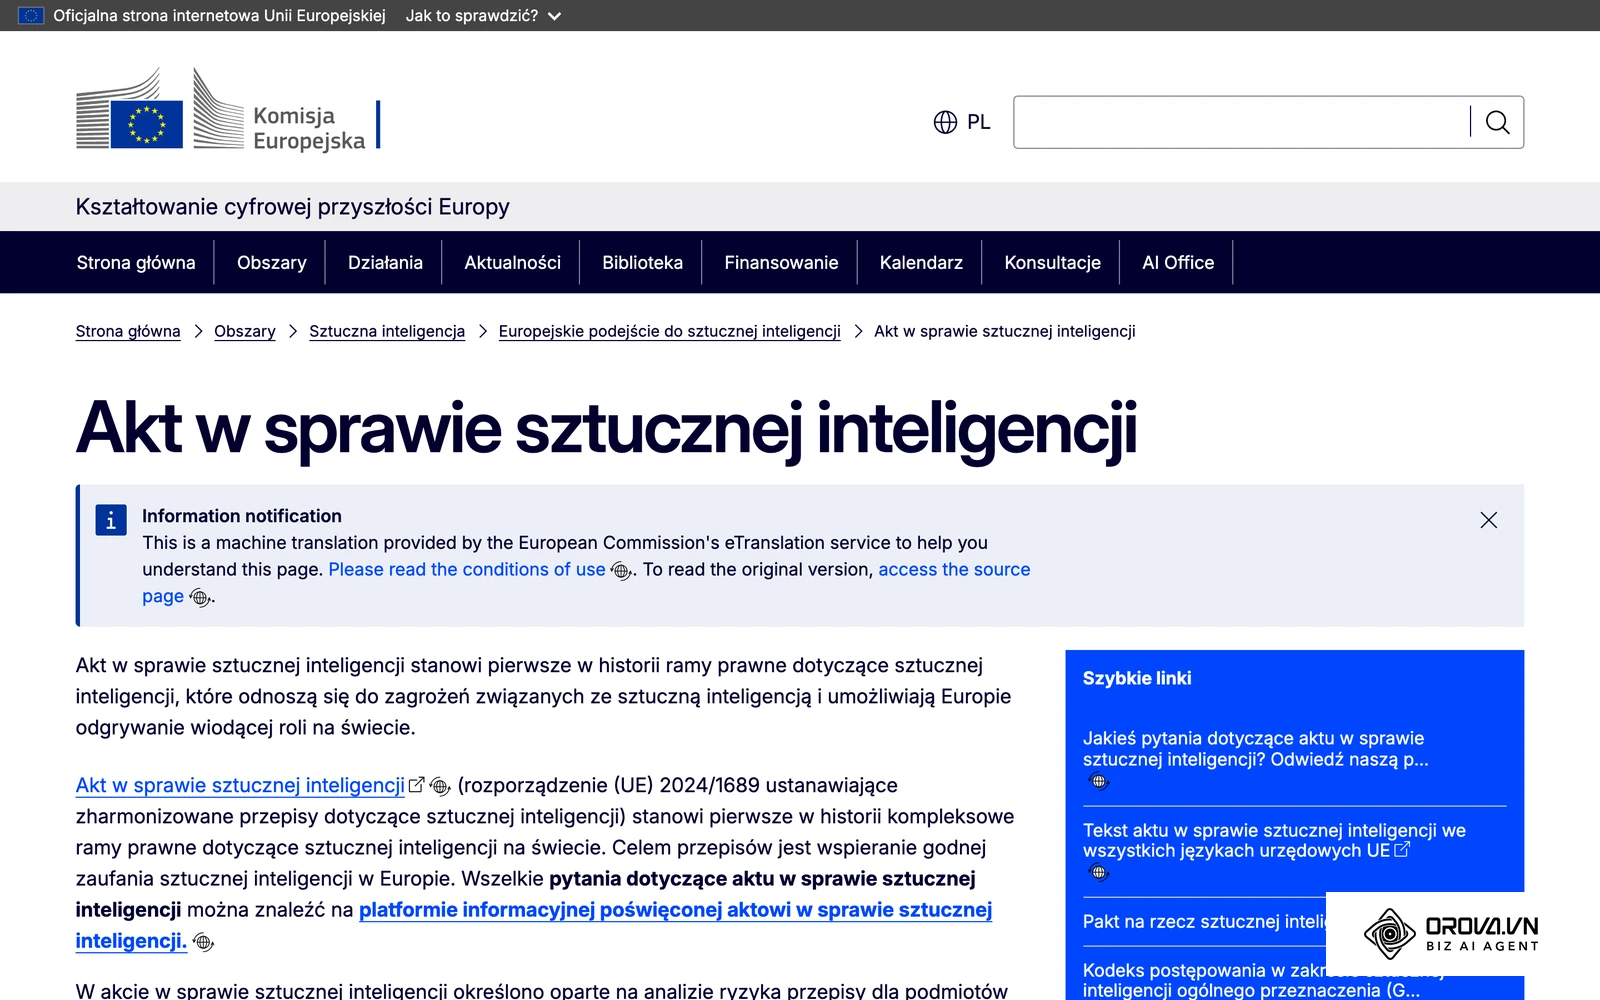Open Konsultacje navigation item
The image size is (1600, 1000).
click(x=1052, y=262)
